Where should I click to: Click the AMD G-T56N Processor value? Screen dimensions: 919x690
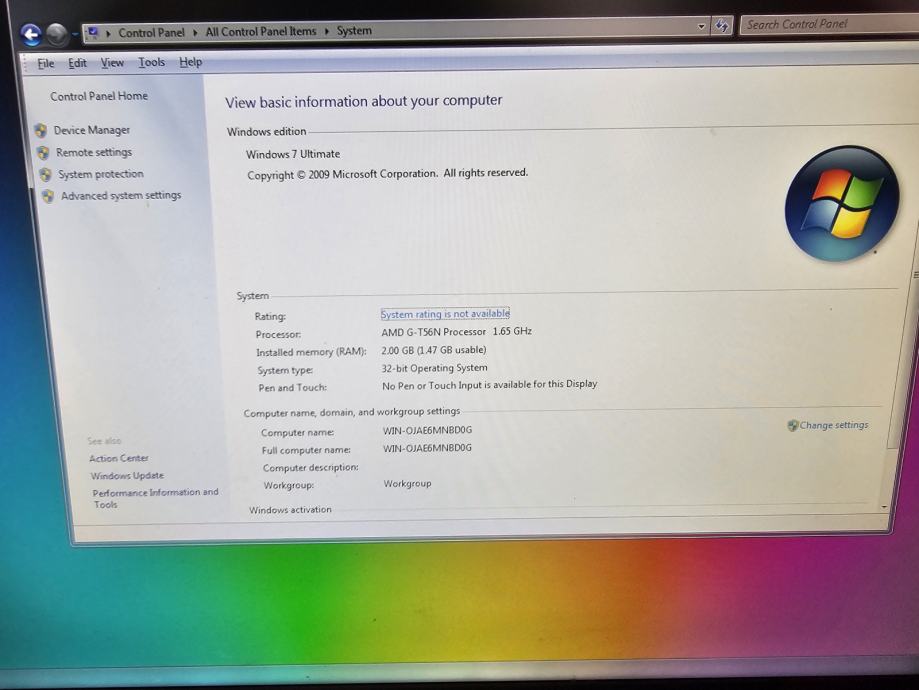click(457, 332)
